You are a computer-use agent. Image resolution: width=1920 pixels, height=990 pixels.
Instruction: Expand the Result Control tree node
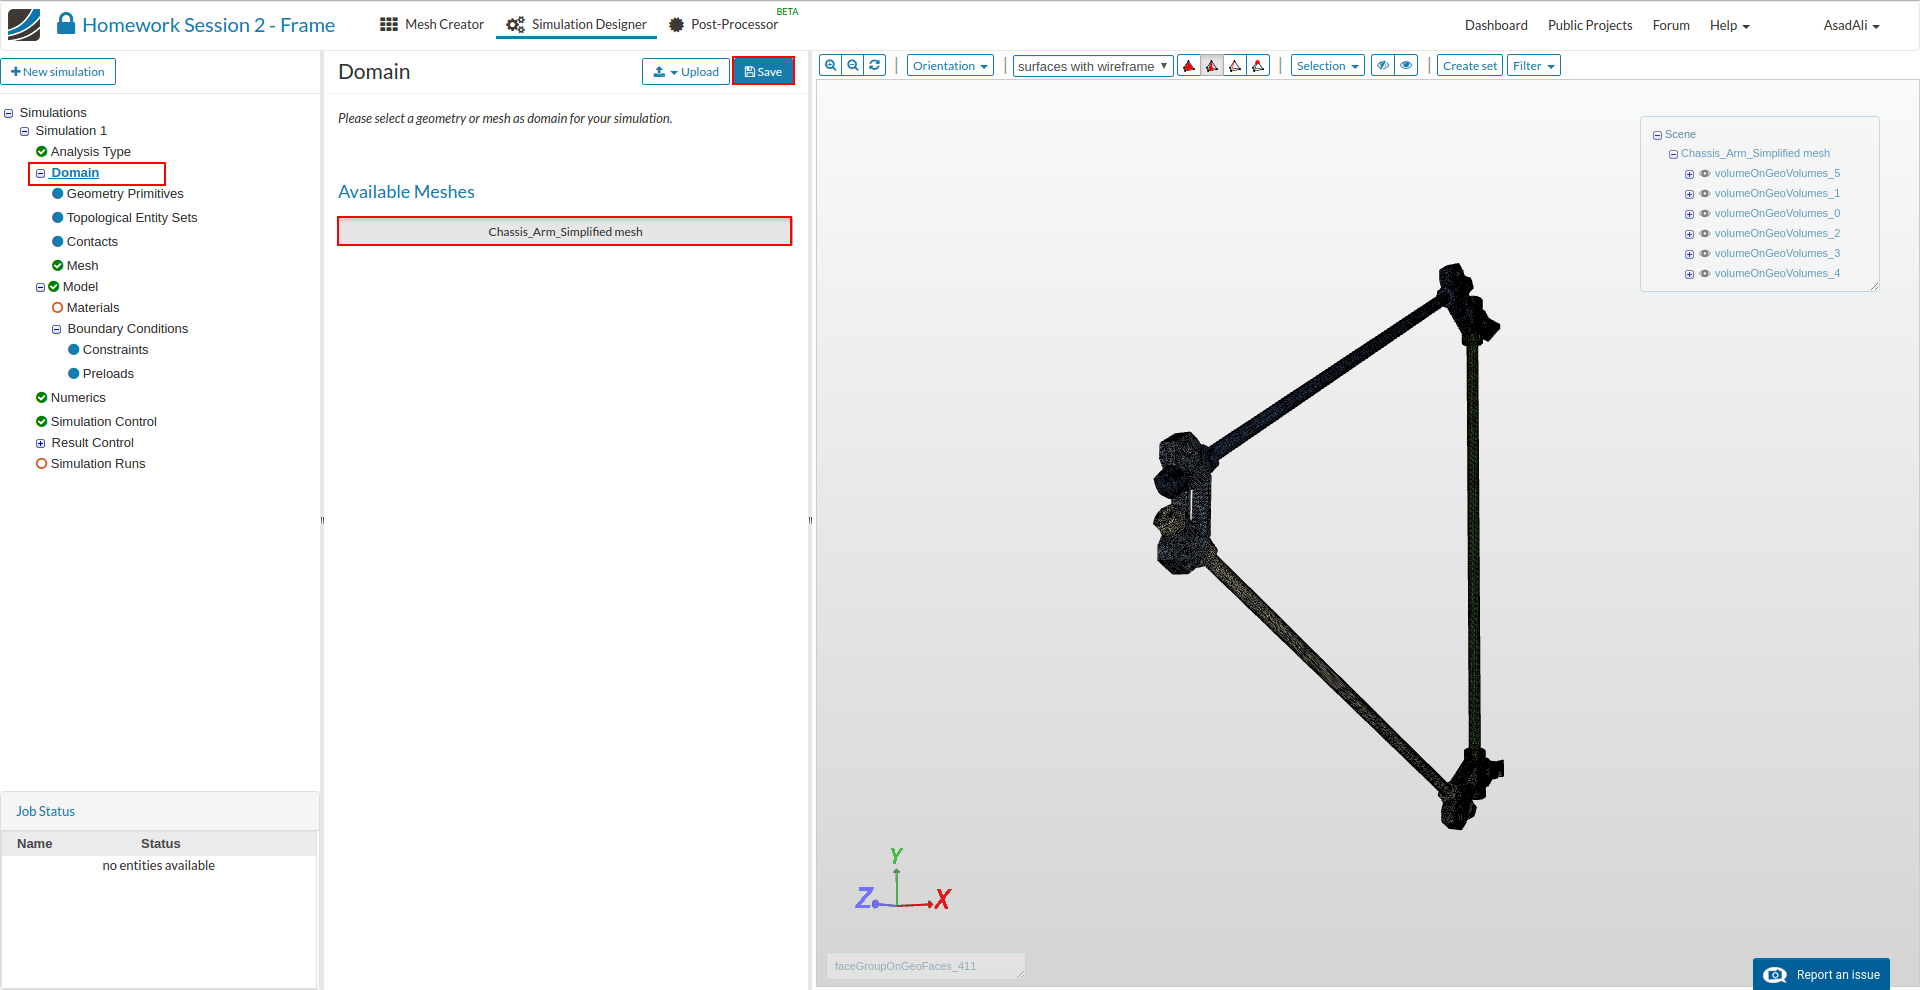click(41, 444)
